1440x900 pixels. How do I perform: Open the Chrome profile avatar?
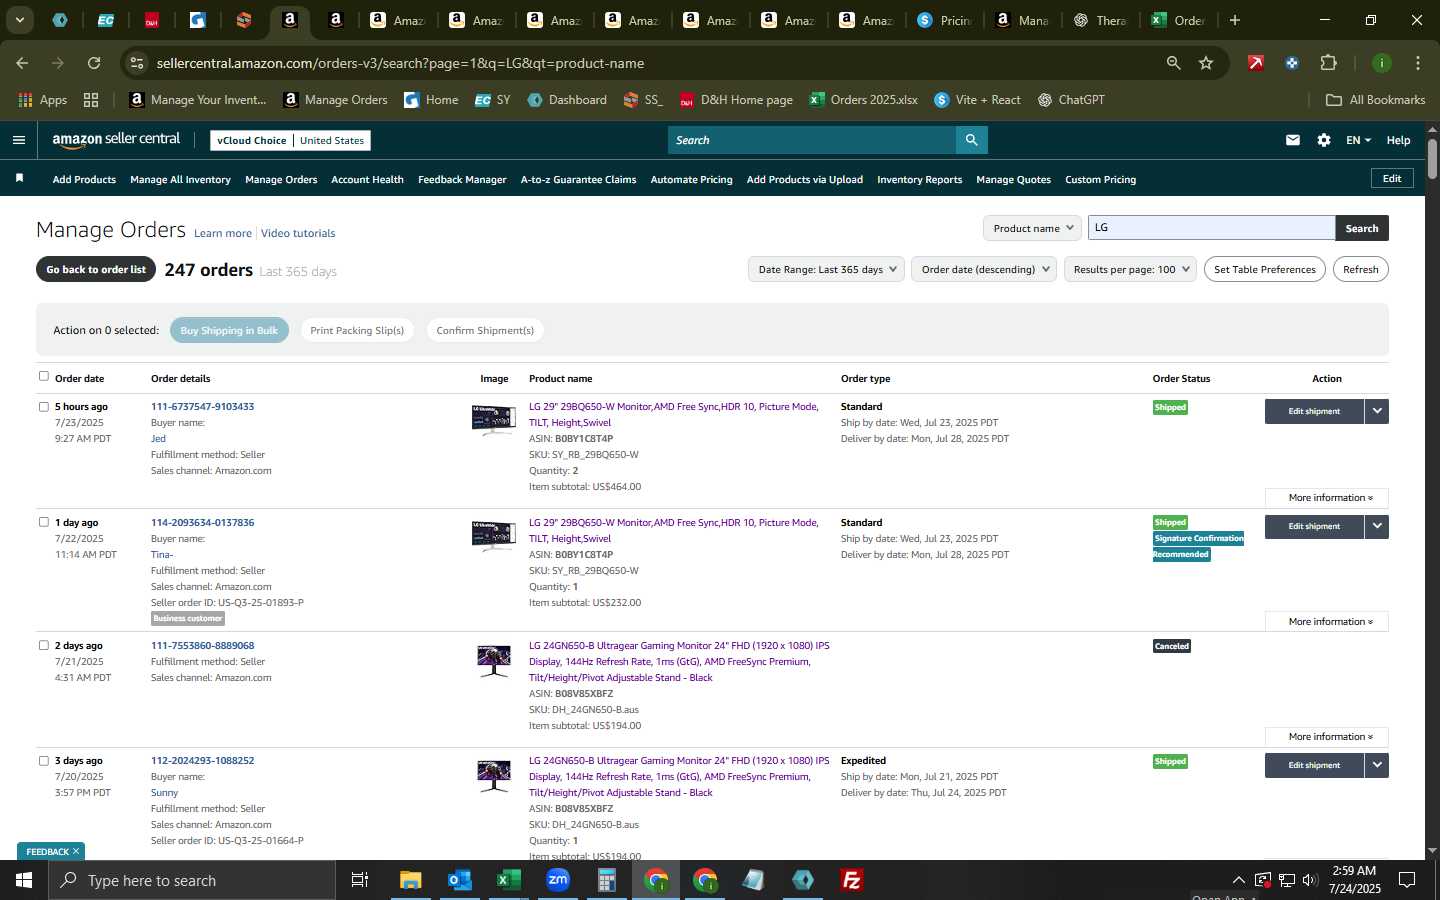coord(1381,63)
